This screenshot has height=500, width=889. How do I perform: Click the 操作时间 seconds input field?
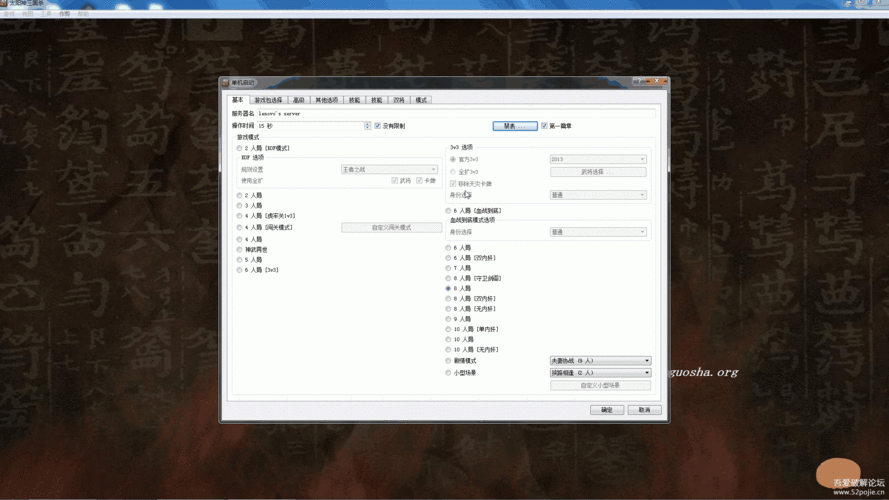(310, 126)
